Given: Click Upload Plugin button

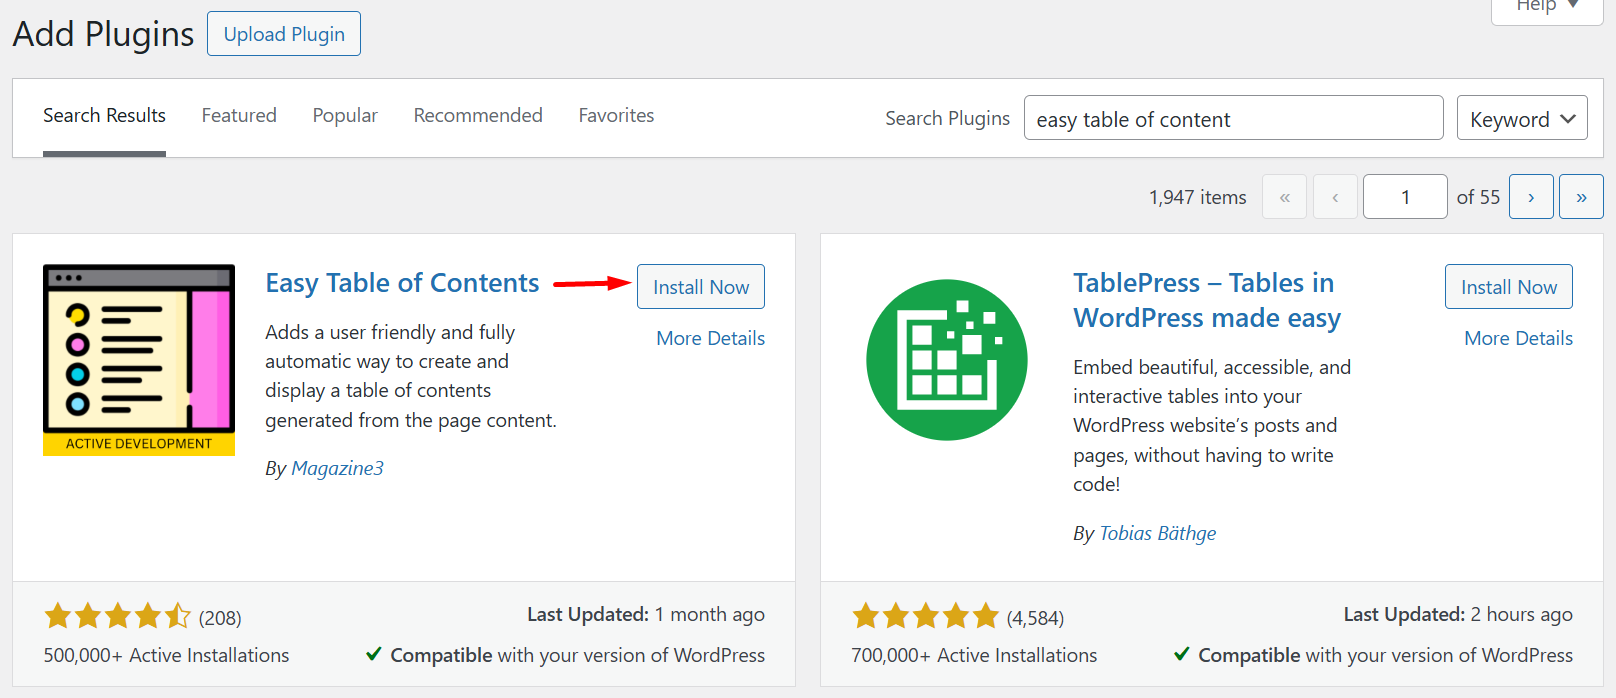Looking at the screenshot, I should click(284, 34).
